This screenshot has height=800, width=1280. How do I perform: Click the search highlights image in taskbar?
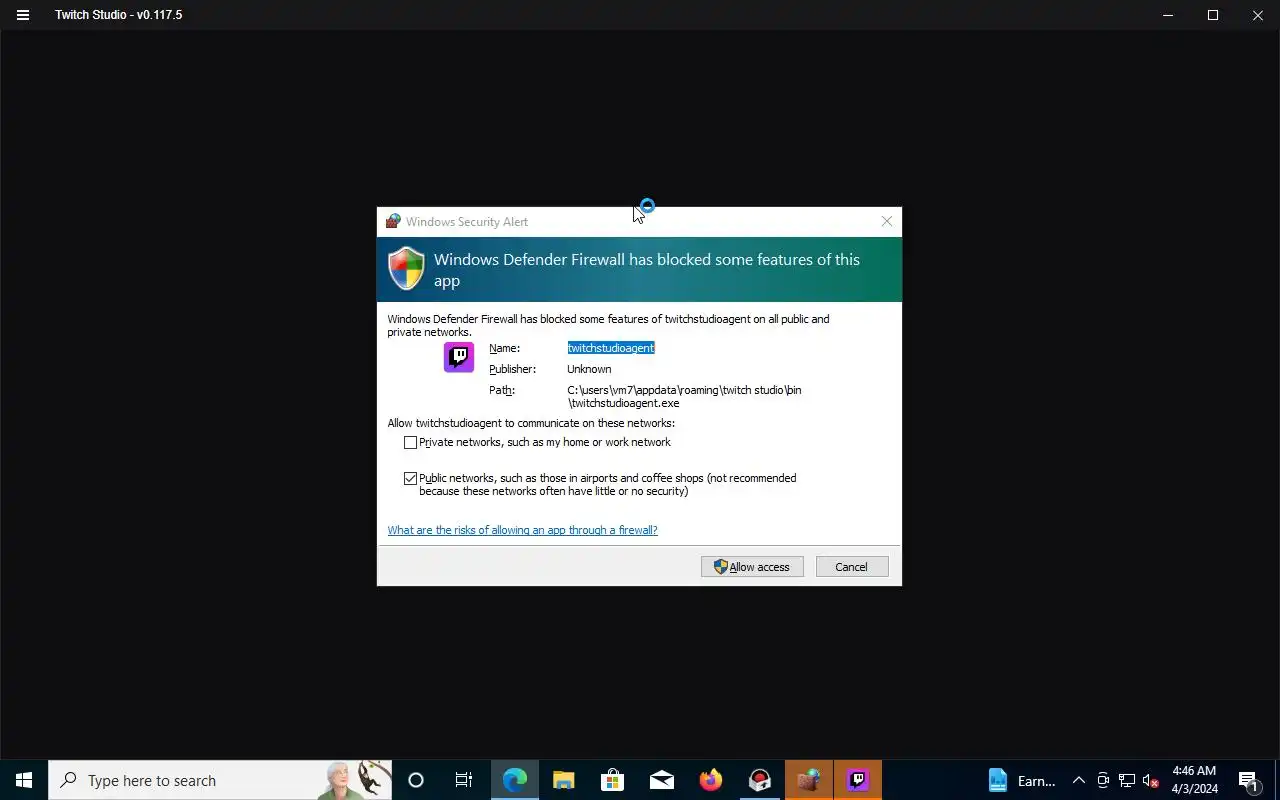pos(354,780)
